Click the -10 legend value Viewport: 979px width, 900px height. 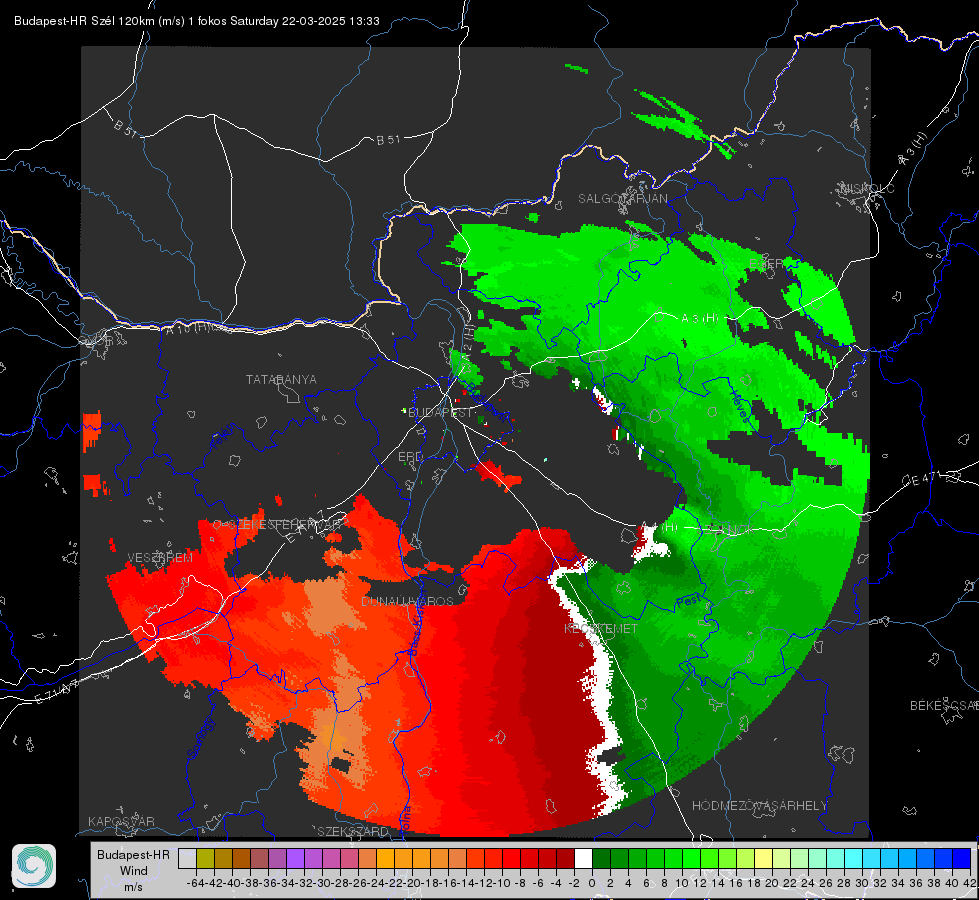click(x=502, y=883)
